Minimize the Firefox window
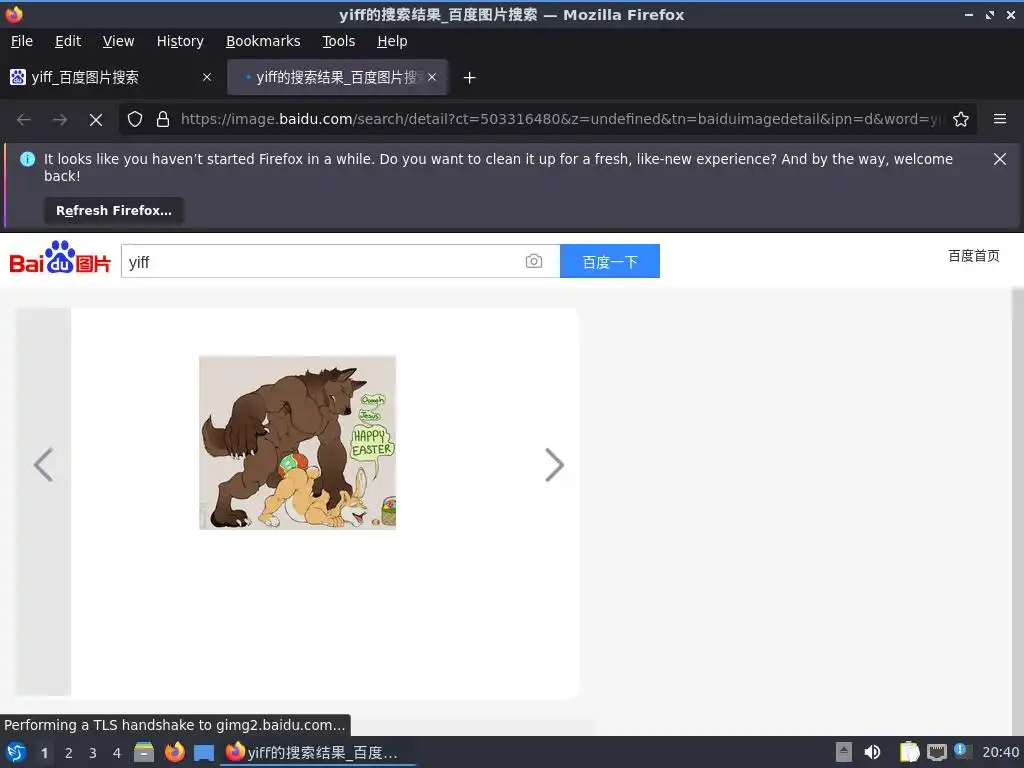 click(x=968, y=14)
